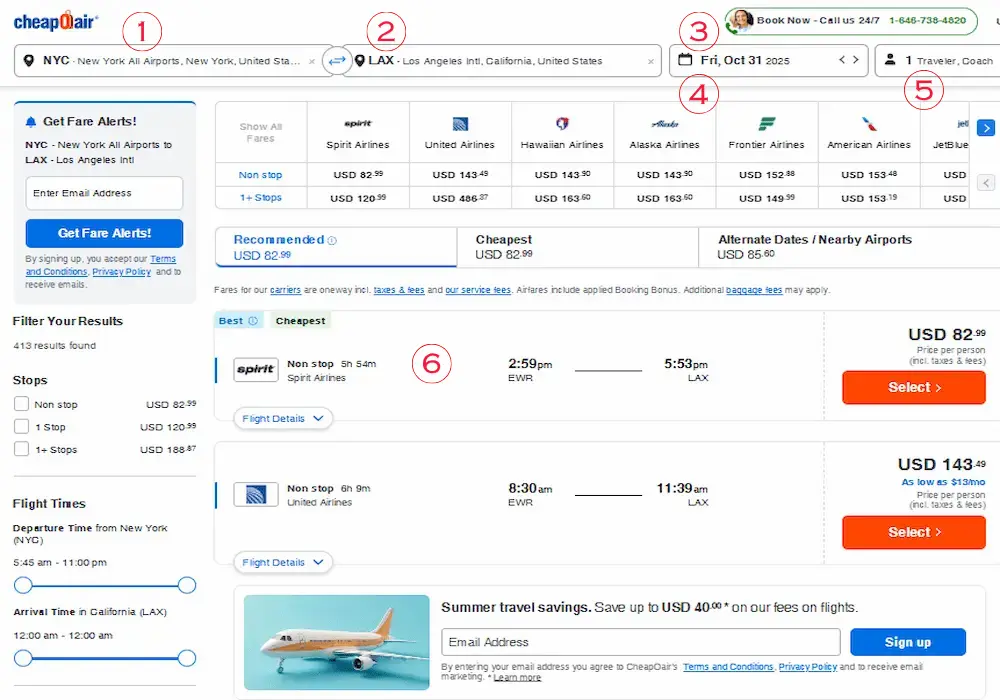Click Spirit logo in first flight result
1000x700 pixels.
[x=256, y=370]
